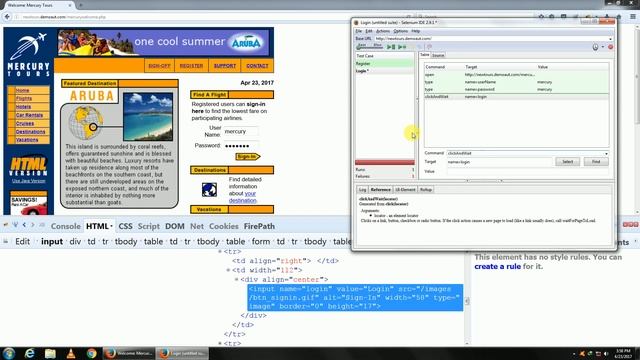Open VLC media player from the taskbar
This screenshot has height=360, width=640.
(x=71, y=353)
